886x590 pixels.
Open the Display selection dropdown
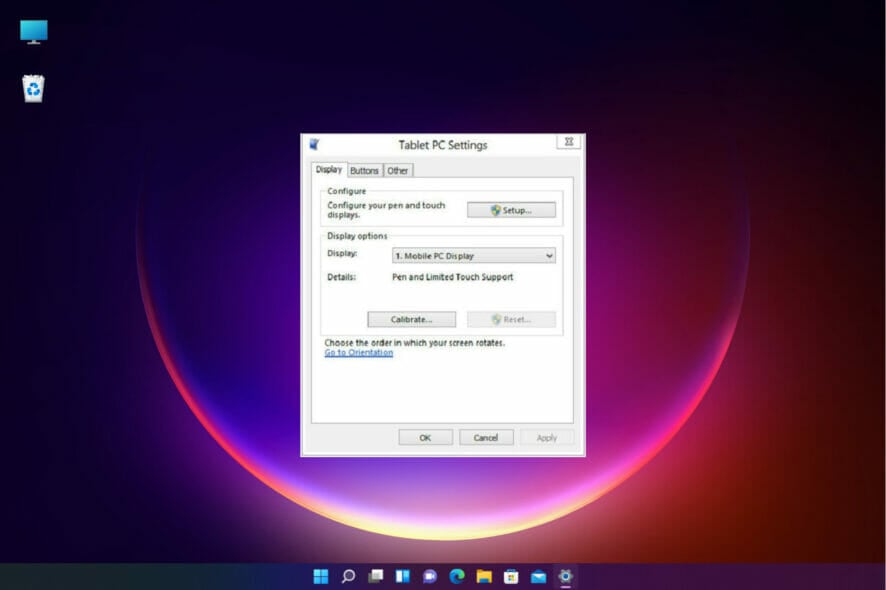pyautogui.click(x=547, y=255)
